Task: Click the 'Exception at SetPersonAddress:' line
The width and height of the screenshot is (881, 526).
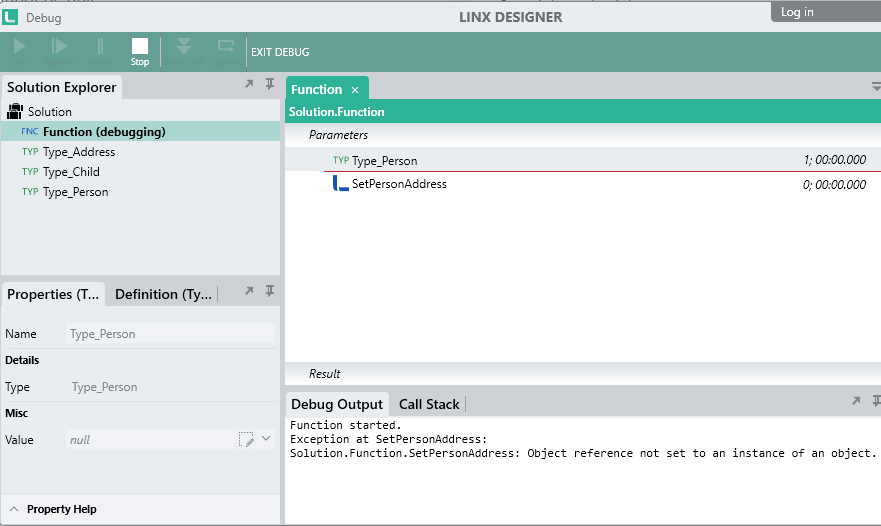Action: 389,439
